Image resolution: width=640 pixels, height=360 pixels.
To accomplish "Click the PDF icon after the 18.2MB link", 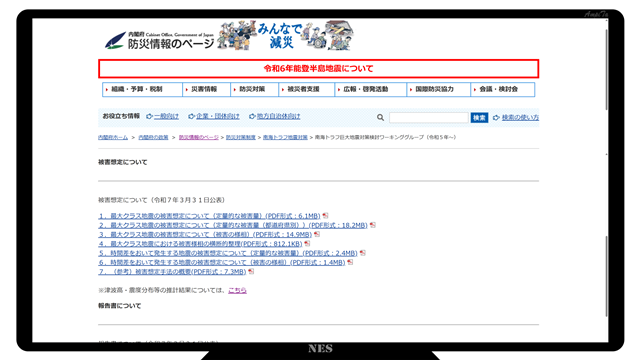I will coord(373,225).
